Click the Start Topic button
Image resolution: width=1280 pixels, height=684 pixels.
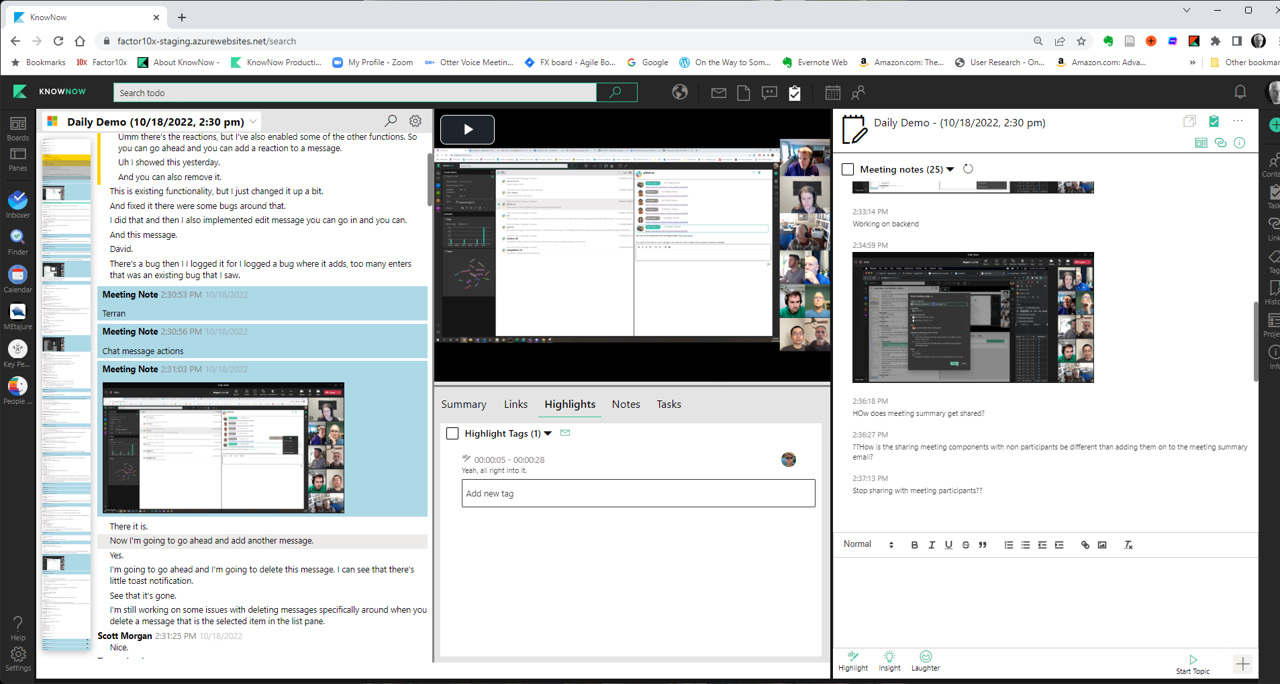1192,663
